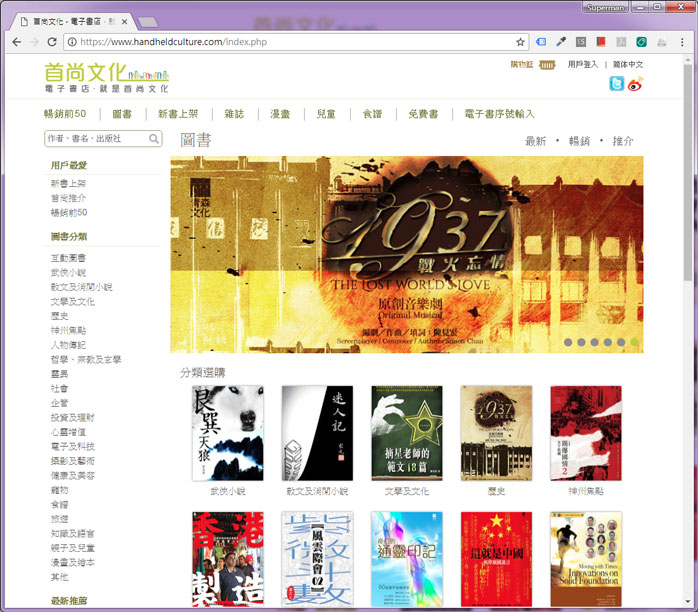The height and width of the screenshot is (612, 698).
Task: Click the page vertical scrollbar thumb
Action: coord(688,173)
